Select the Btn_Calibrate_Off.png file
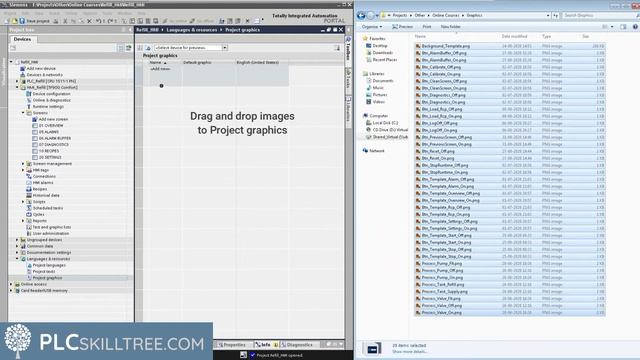Viewport: 640px width, 360px height. click(441, 67)
